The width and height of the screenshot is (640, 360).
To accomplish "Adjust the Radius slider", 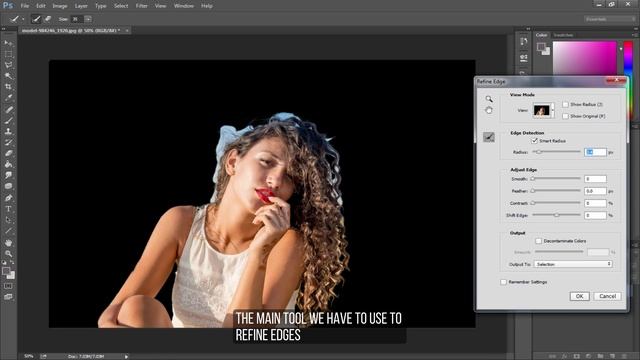I will [539, 152].
